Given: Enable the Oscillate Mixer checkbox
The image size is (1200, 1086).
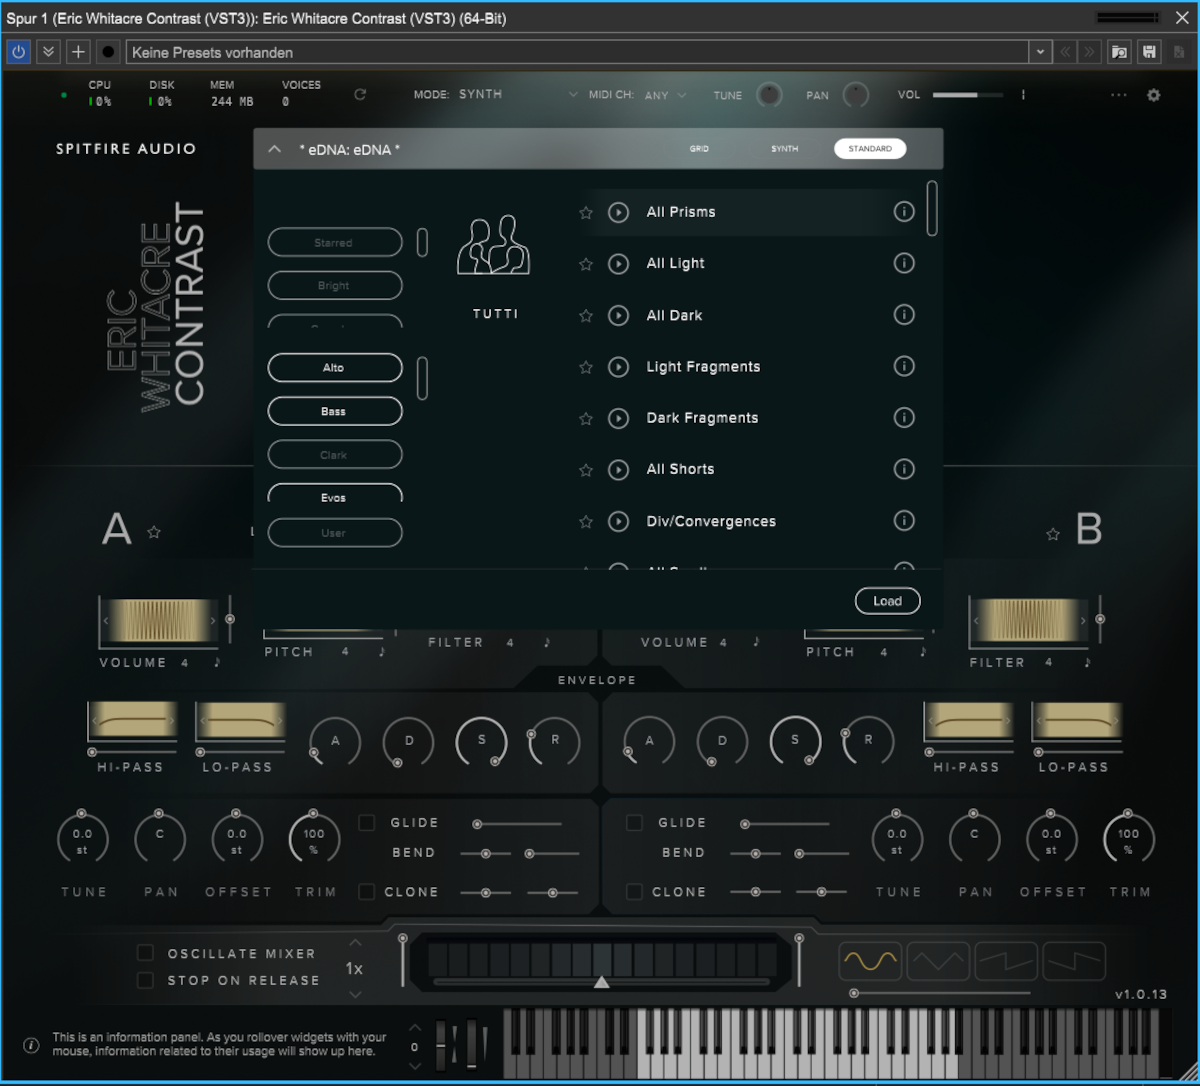Looking at the screenshot, I should coord(145,953).
